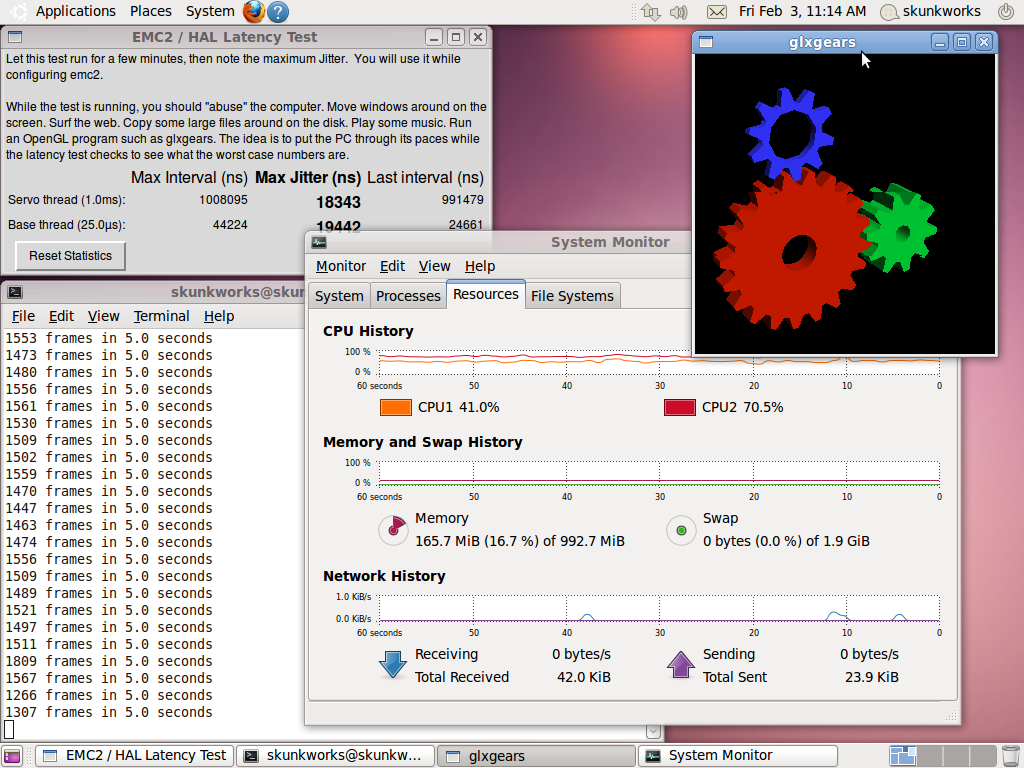Image resolution: width=1024 pixels, height=768 pixels.
Task: Click the volume speaker icon
Action: 679,12
